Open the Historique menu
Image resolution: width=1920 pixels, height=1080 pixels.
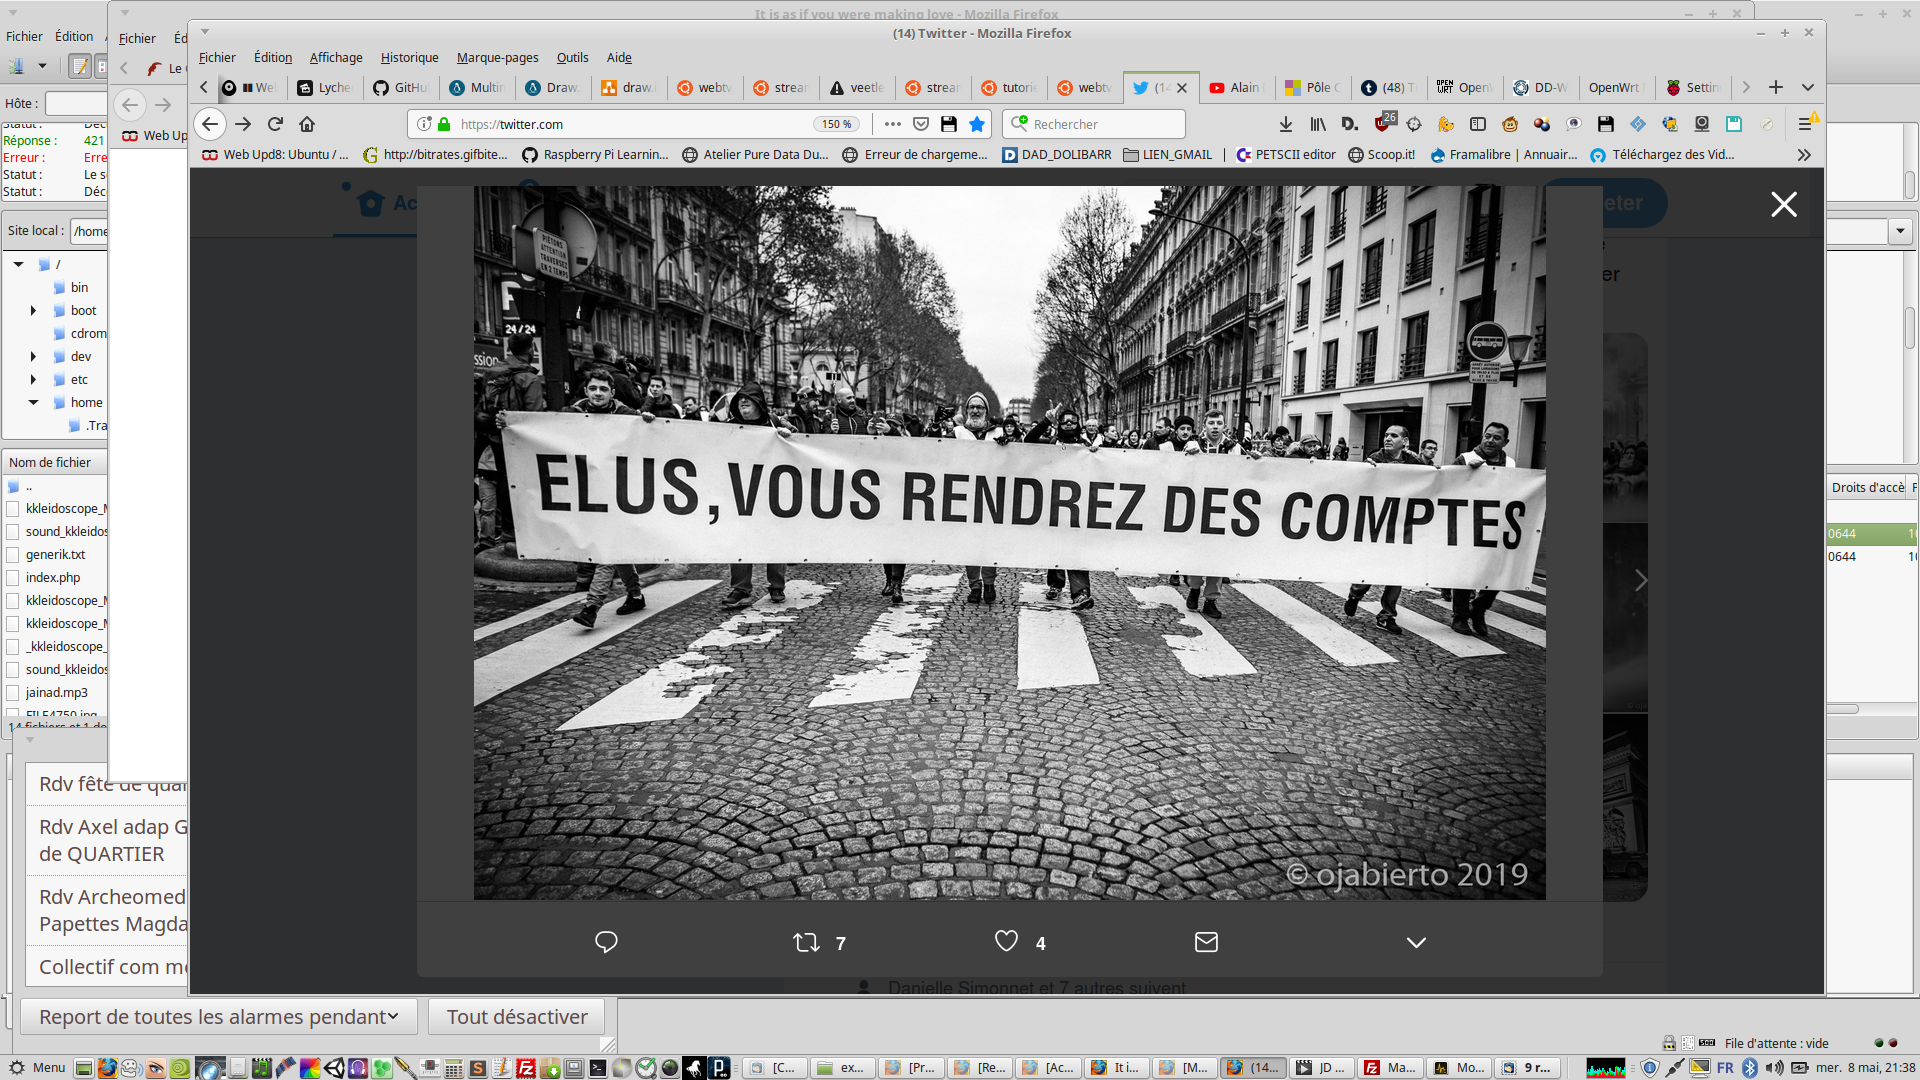click(x=409, y=58)
